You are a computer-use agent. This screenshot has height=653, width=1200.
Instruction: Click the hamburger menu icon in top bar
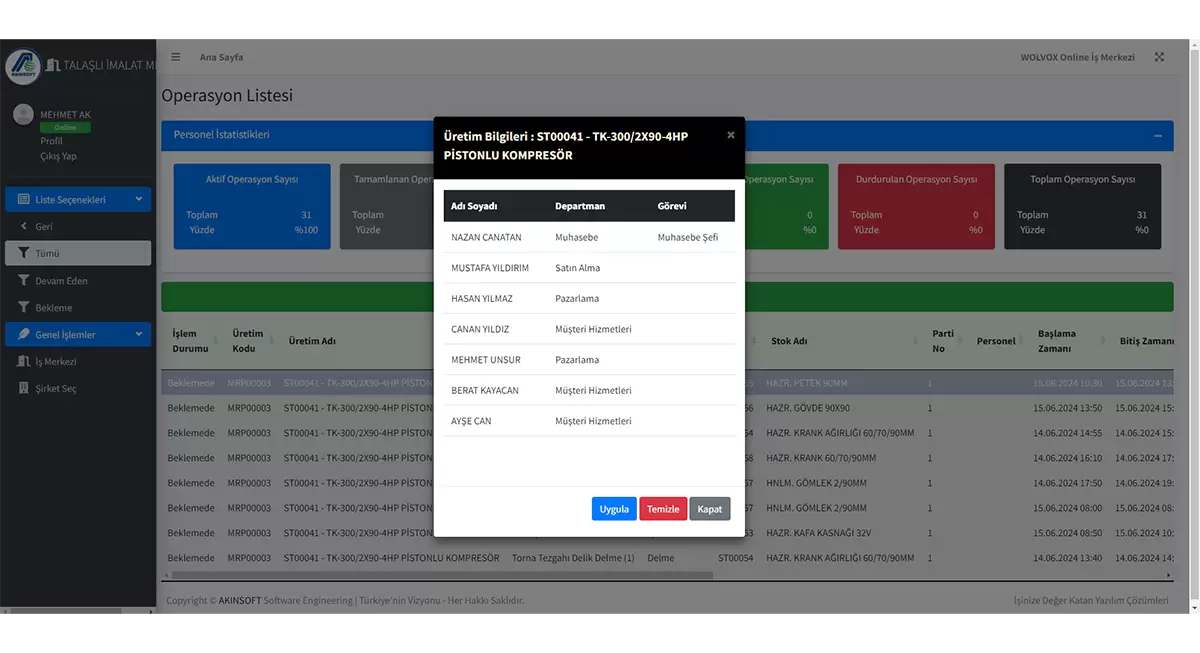click(x=176, y=57)
